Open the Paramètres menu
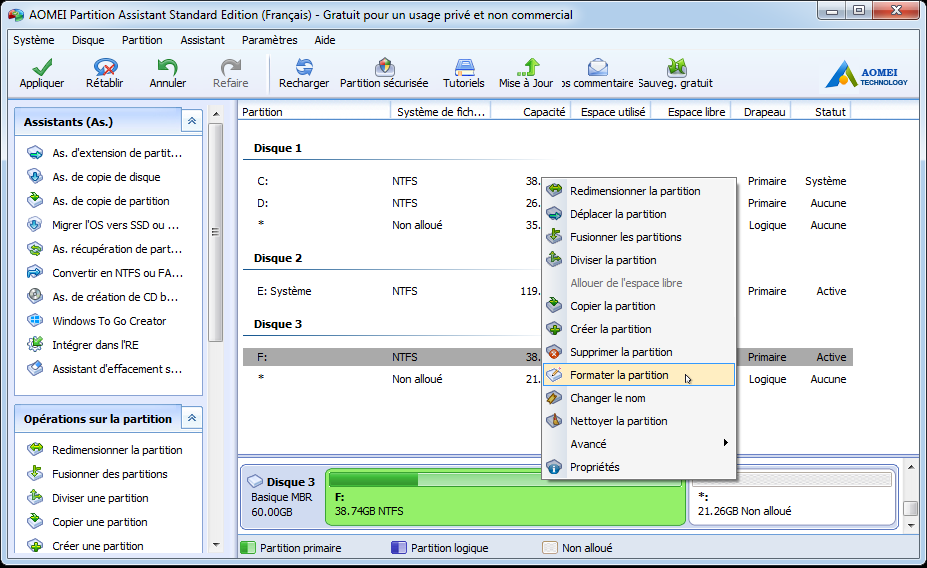This screenshot has width=927, height=568. [x=270, y=40]
